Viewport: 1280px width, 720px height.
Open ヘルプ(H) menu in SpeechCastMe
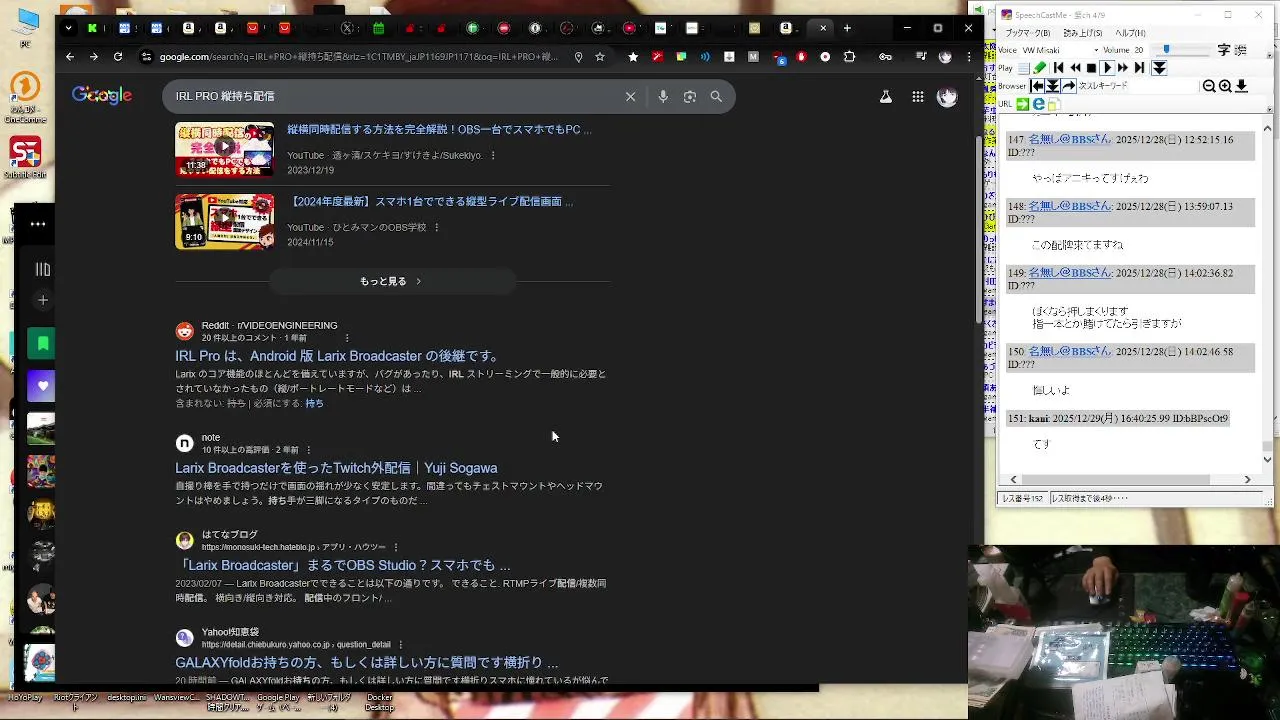(1130, 33)
